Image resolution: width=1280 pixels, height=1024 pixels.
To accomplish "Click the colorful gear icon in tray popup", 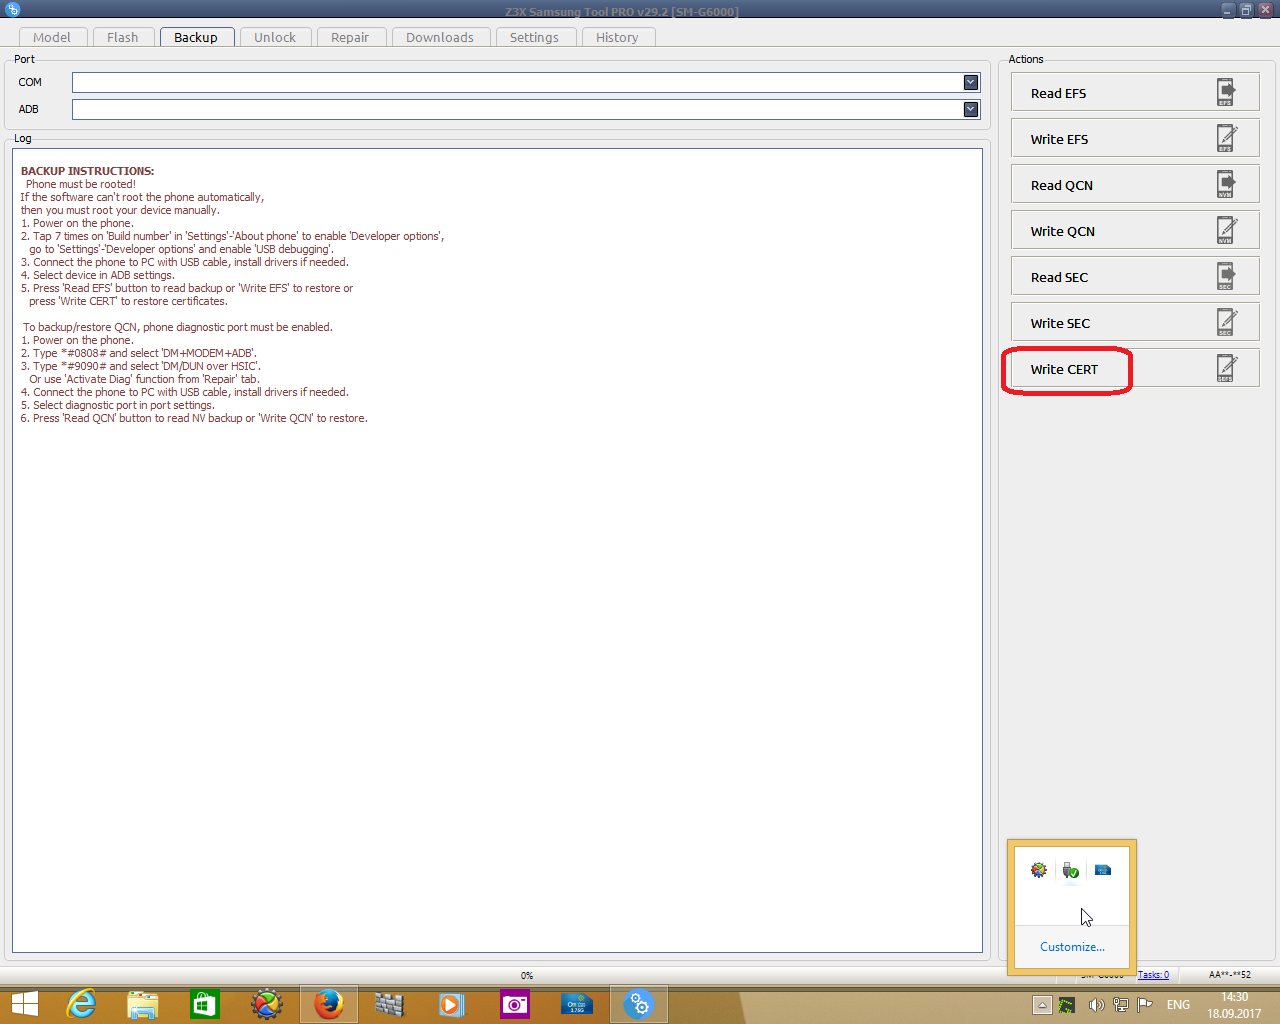I will pos(1039,870).
